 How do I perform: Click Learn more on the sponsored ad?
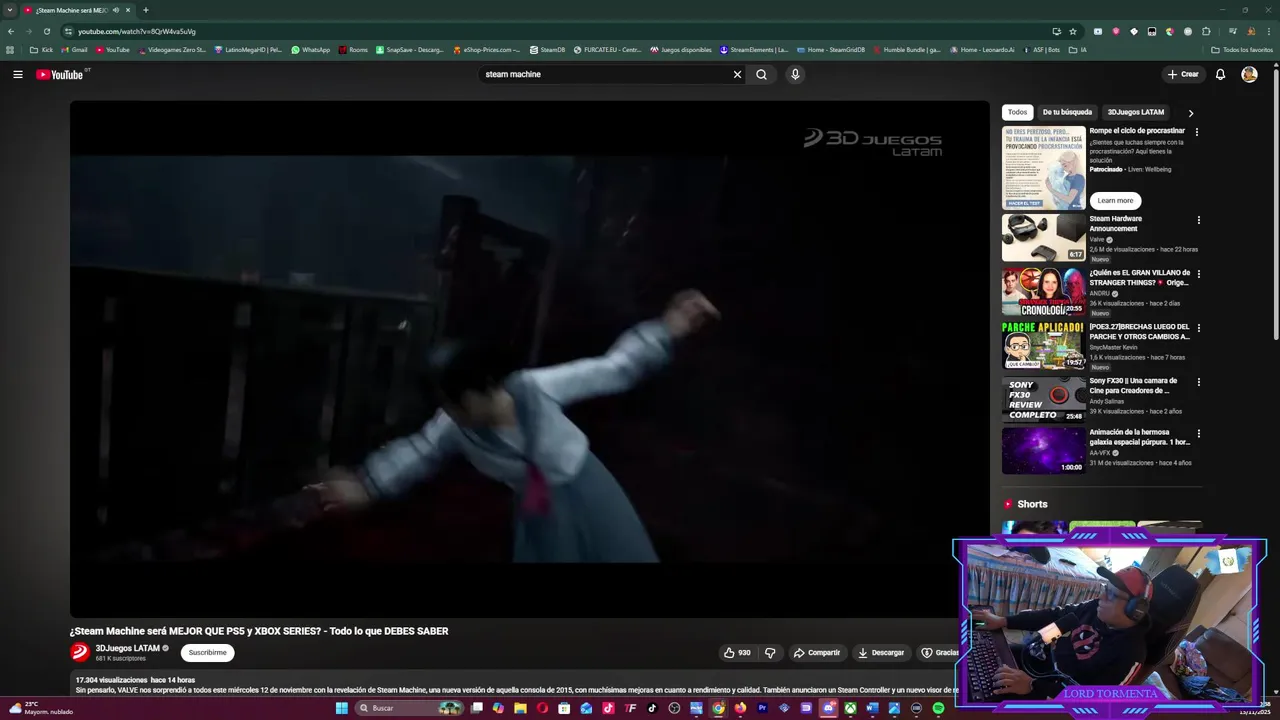pyautogui.click(x=1115, y=200)
